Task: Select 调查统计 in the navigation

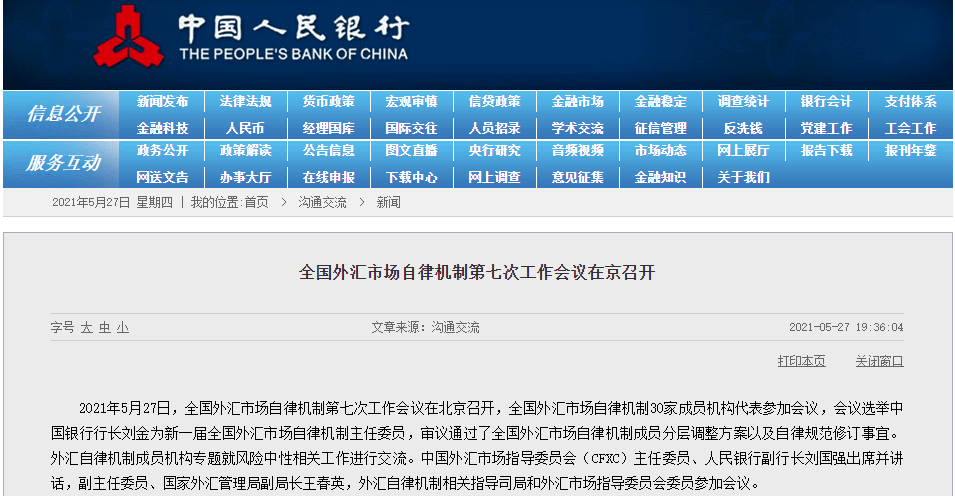Action: tap(743, 102)
